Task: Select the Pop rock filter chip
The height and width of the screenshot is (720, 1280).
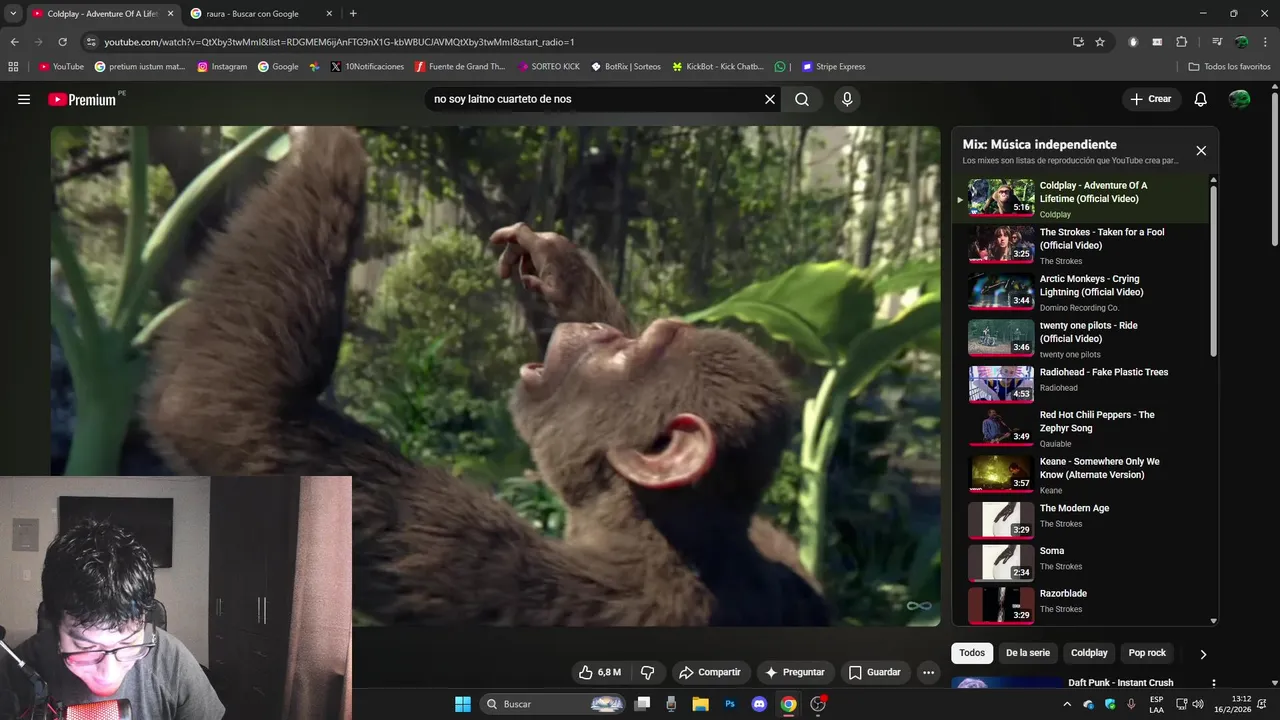Action: pos(1147,653)
